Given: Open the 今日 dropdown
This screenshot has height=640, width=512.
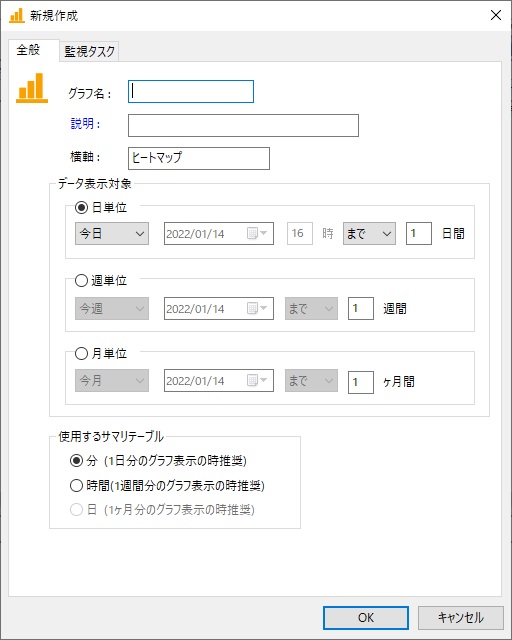Looking at the screenshot, I should pos(112,233).
